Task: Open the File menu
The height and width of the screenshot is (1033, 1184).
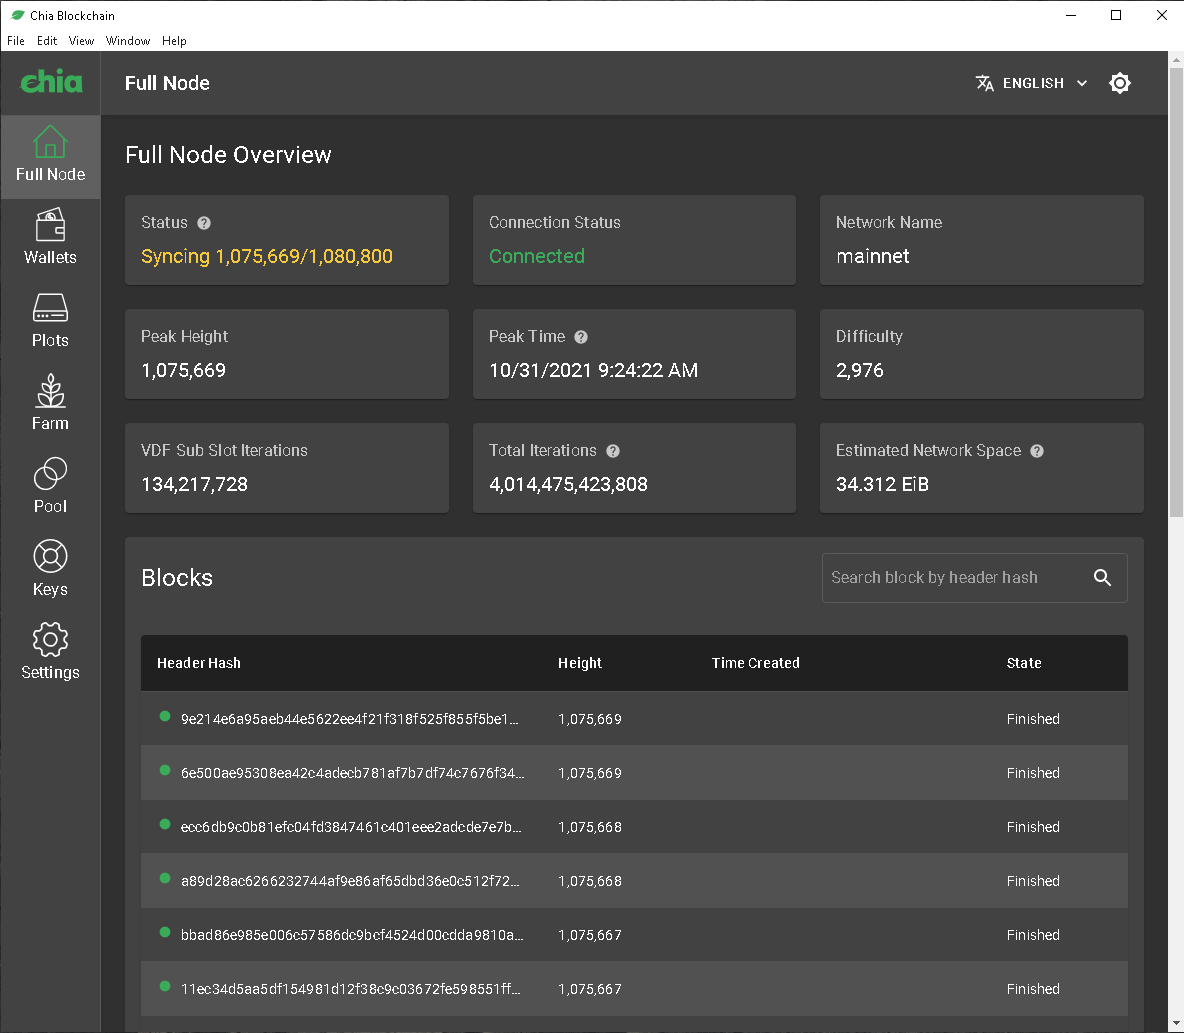Action: [x=16, y=41]
